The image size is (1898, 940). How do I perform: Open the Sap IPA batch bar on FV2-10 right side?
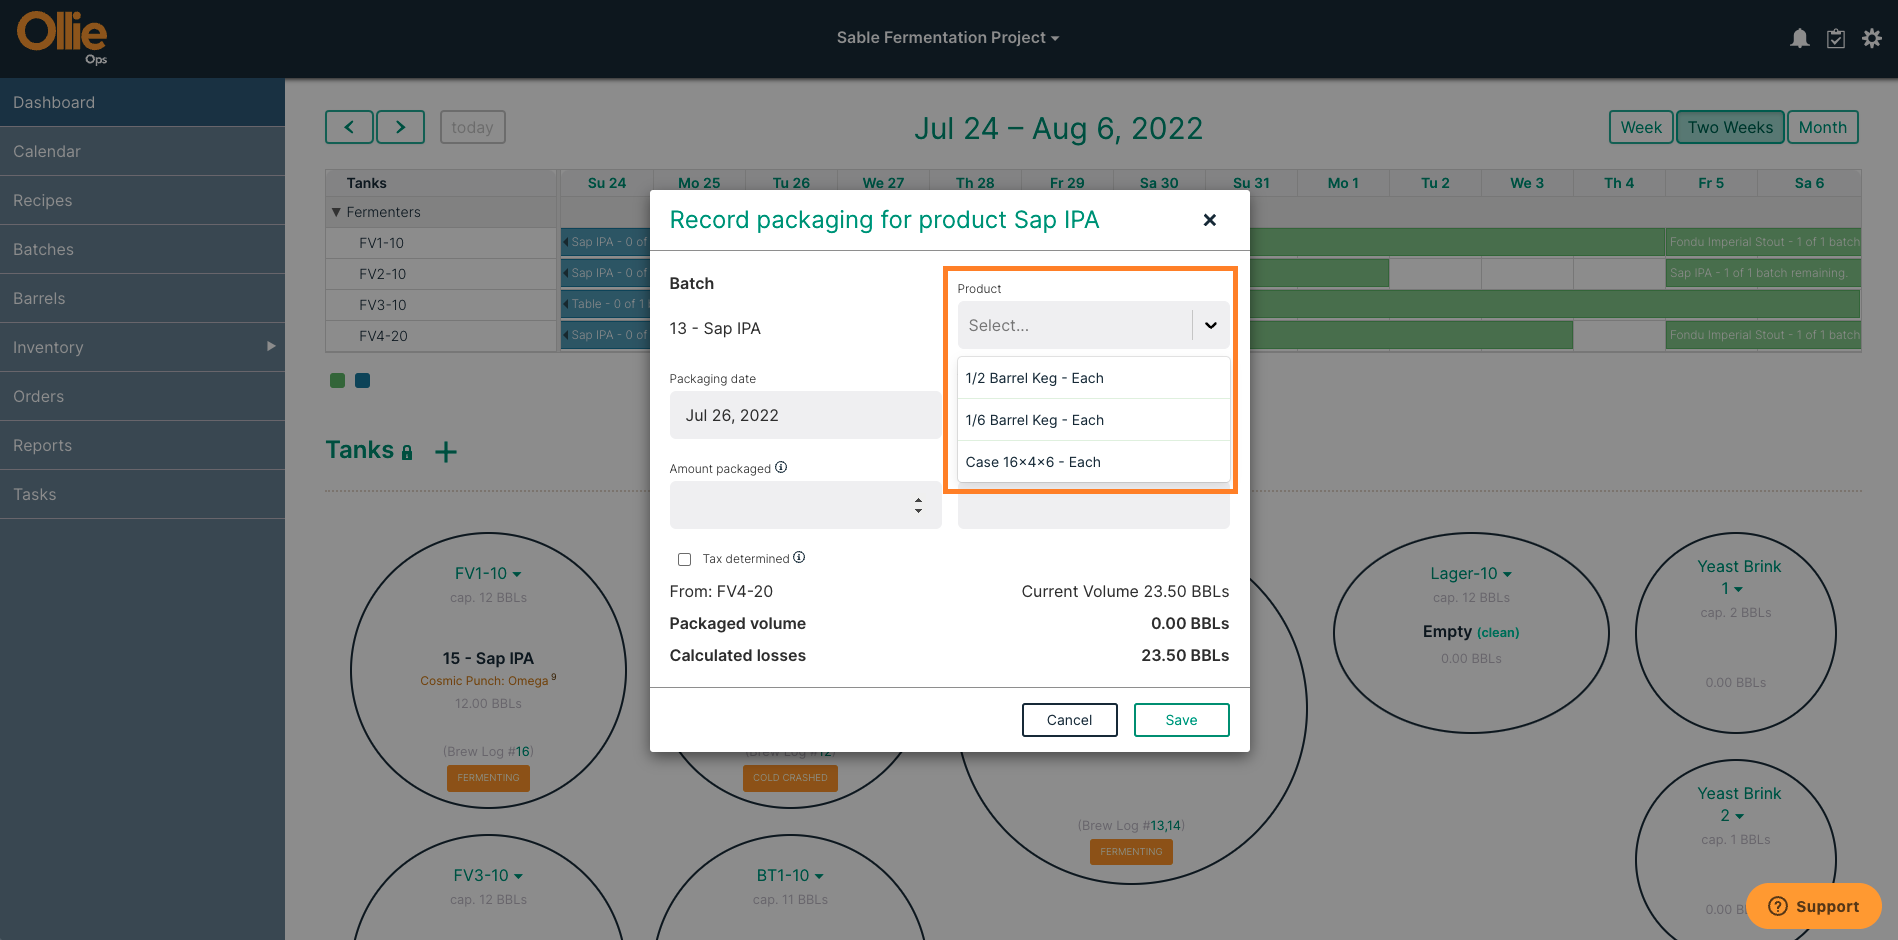[1763, 273]
